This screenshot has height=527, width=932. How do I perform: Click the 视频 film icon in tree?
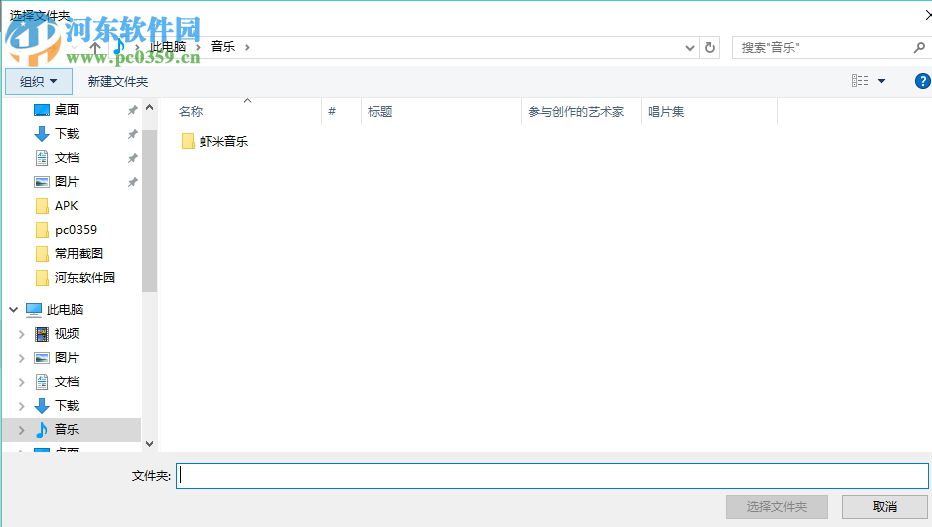pos(42,334)
